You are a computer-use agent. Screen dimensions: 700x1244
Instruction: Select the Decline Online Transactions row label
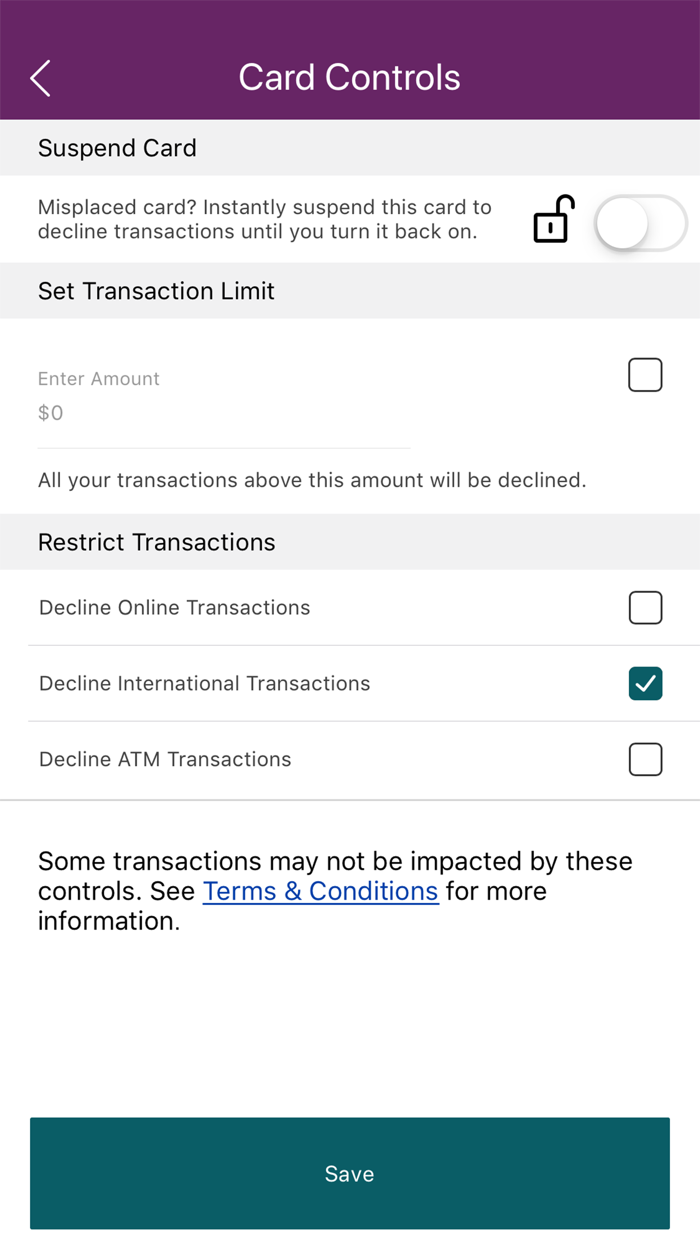174,607
